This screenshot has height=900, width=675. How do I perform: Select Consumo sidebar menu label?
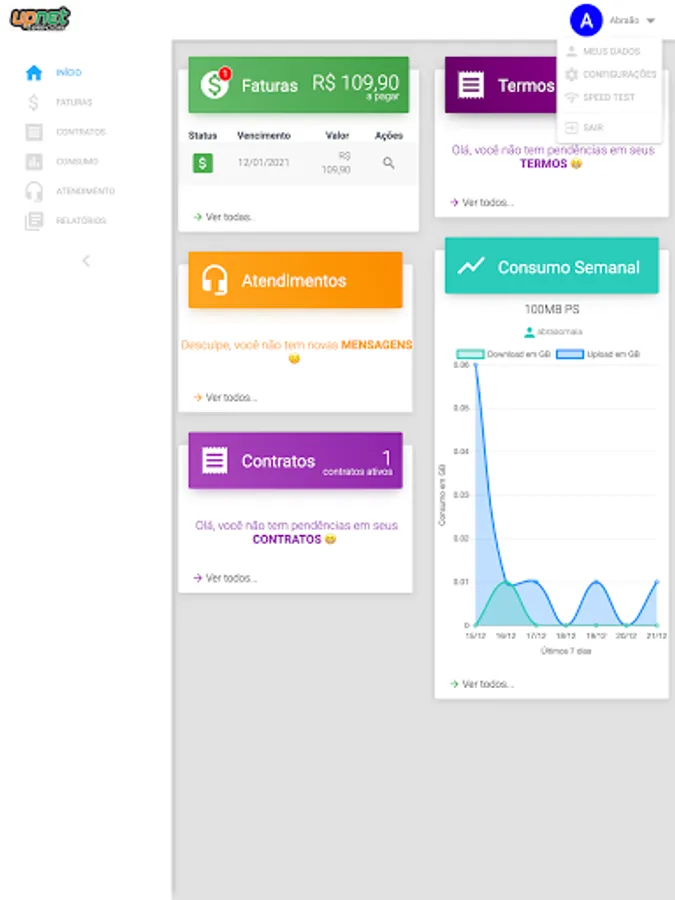tap(77, 162)
